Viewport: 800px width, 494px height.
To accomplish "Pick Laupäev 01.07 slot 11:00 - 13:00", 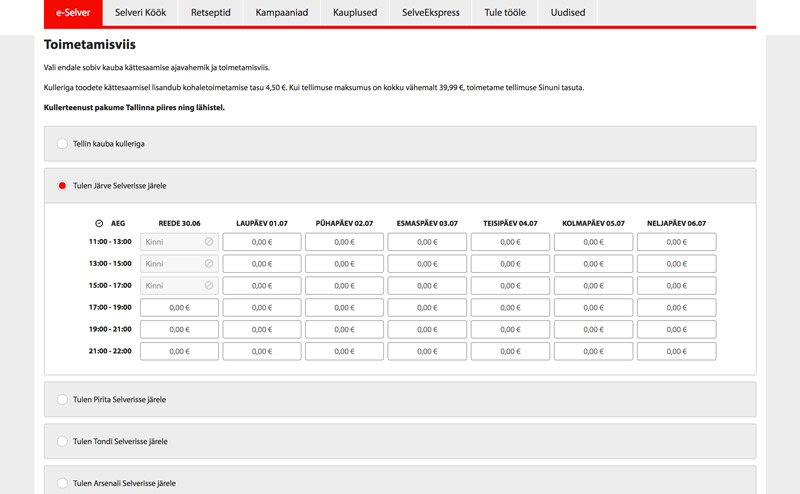I will (x=262, y=242).
